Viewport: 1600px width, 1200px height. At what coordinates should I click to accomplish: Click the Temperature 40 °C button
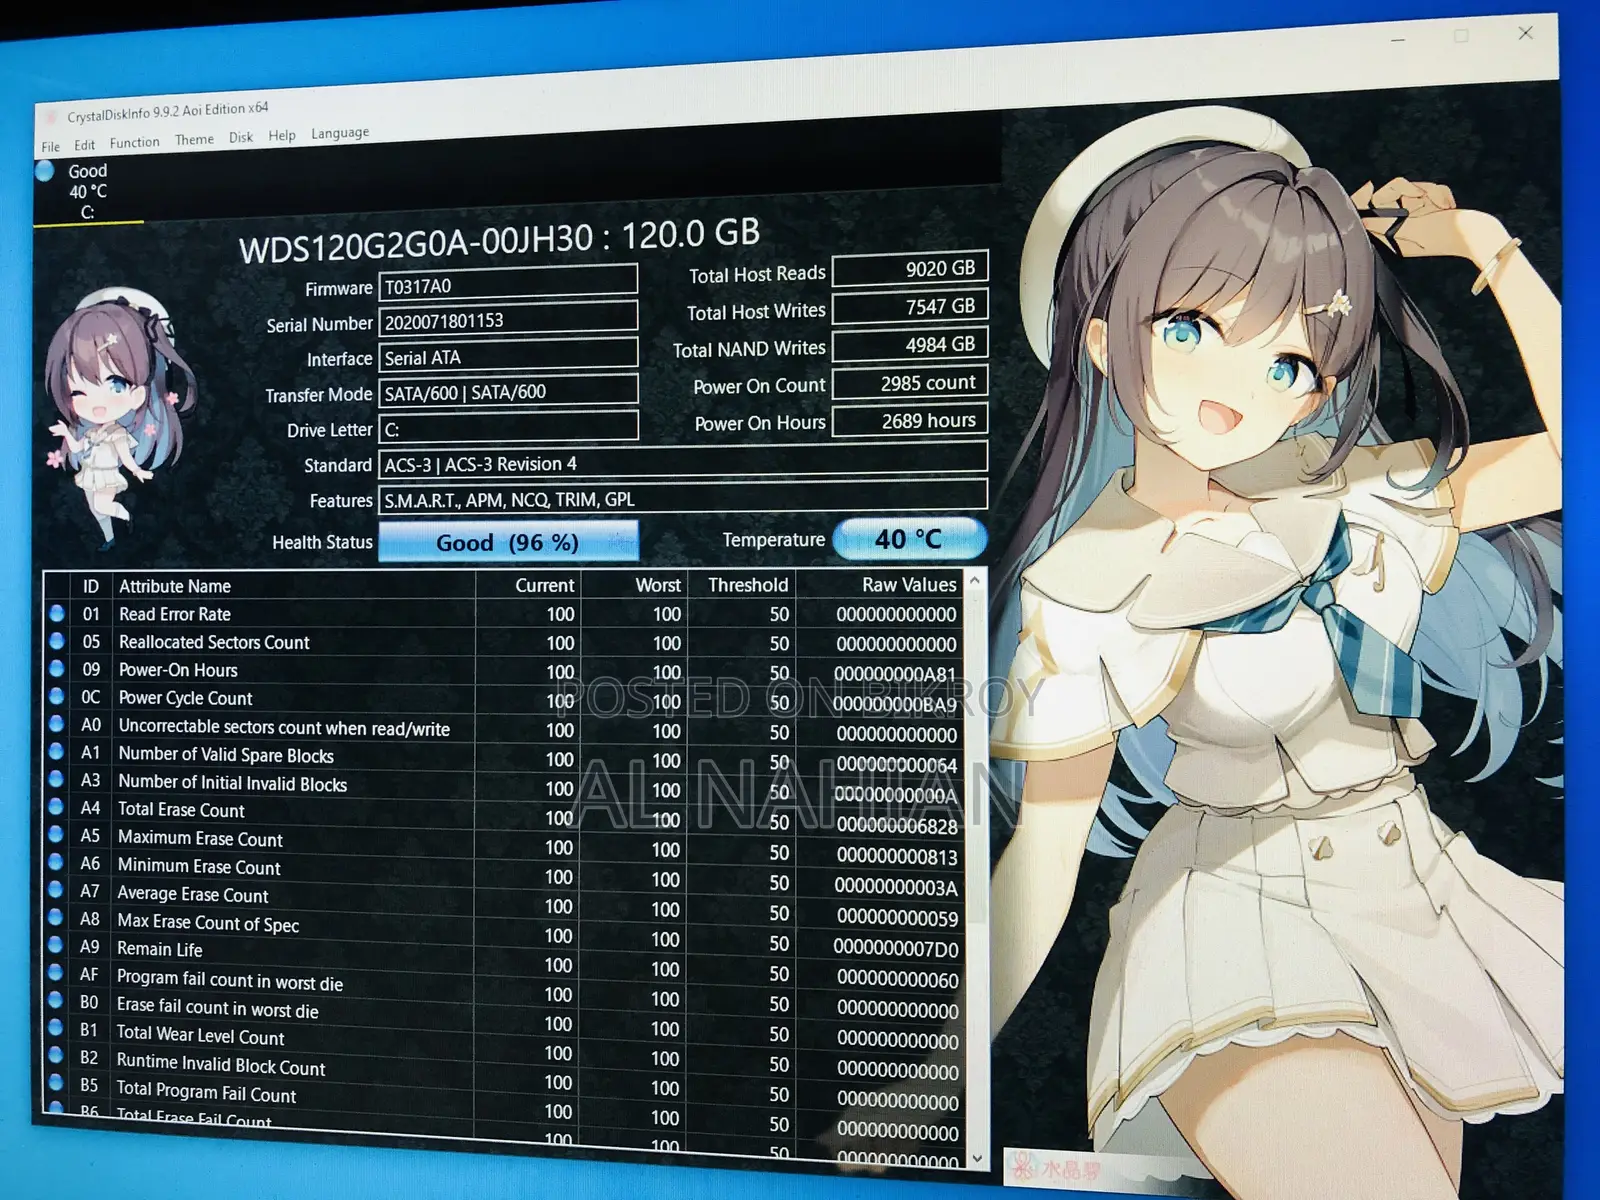[x=909, y=539]
